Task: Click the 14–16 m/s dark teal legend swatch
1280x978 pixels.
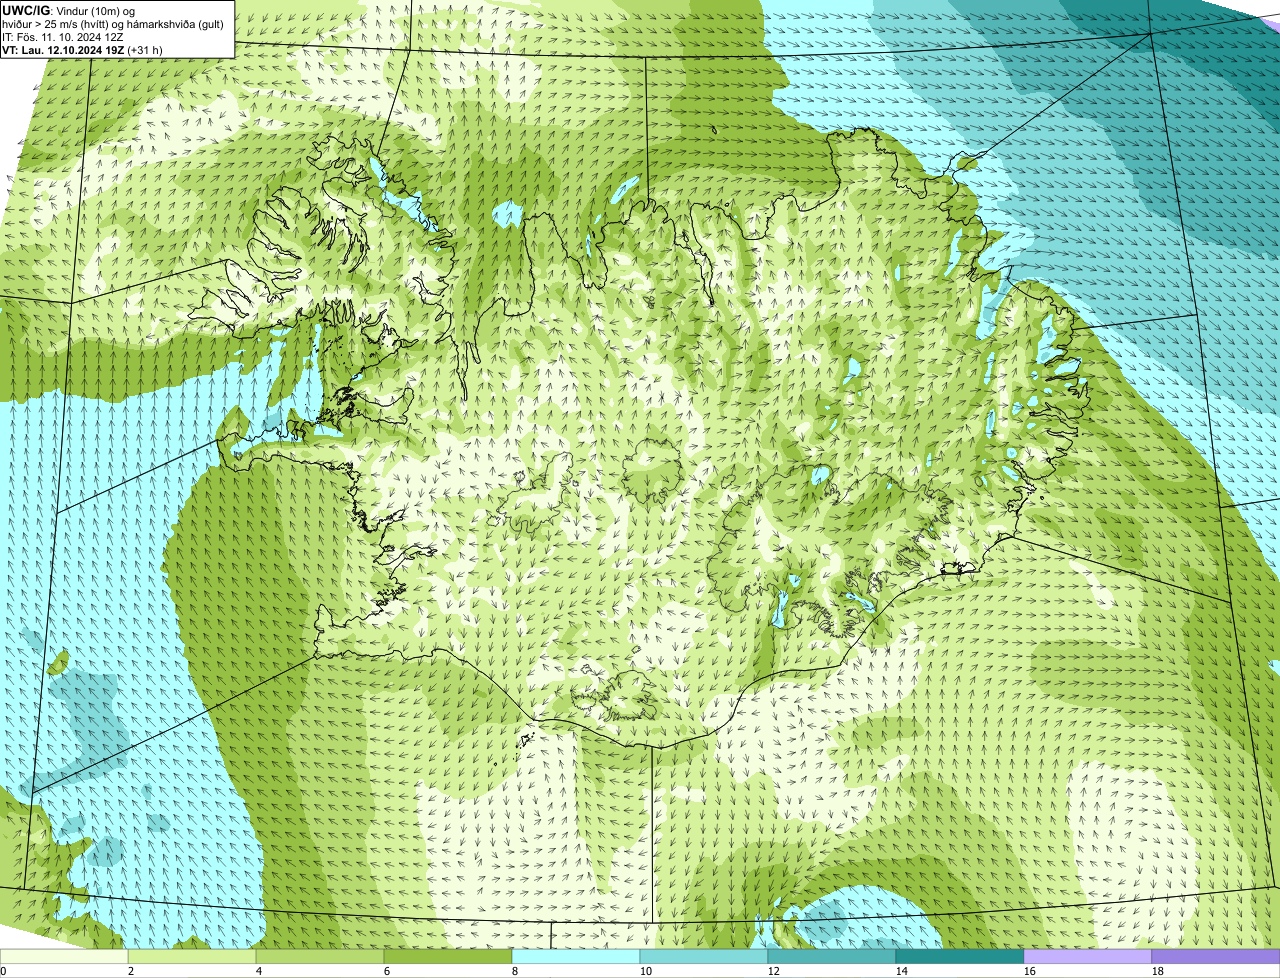Action: tap(960, 957)
